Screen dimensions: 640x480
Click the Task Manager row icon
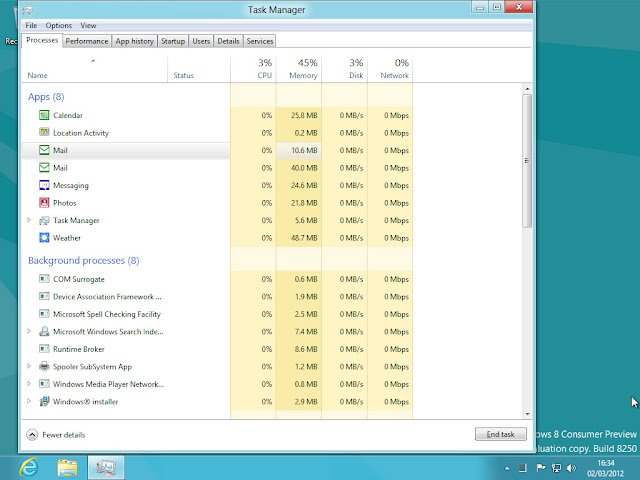[x=44, y=220]
